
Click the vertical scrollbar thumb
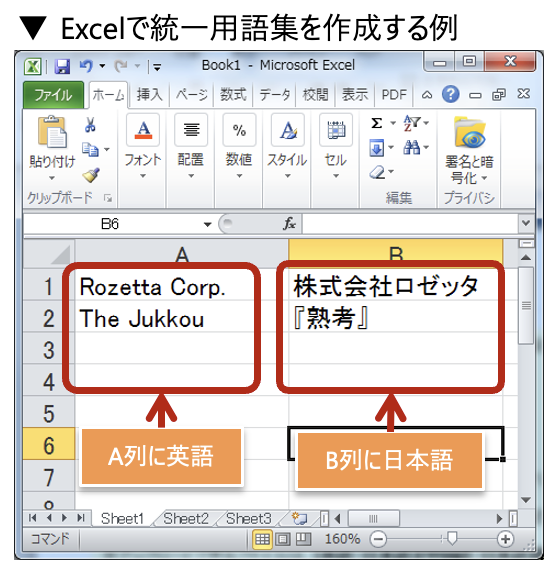click(x=526, y=305)
